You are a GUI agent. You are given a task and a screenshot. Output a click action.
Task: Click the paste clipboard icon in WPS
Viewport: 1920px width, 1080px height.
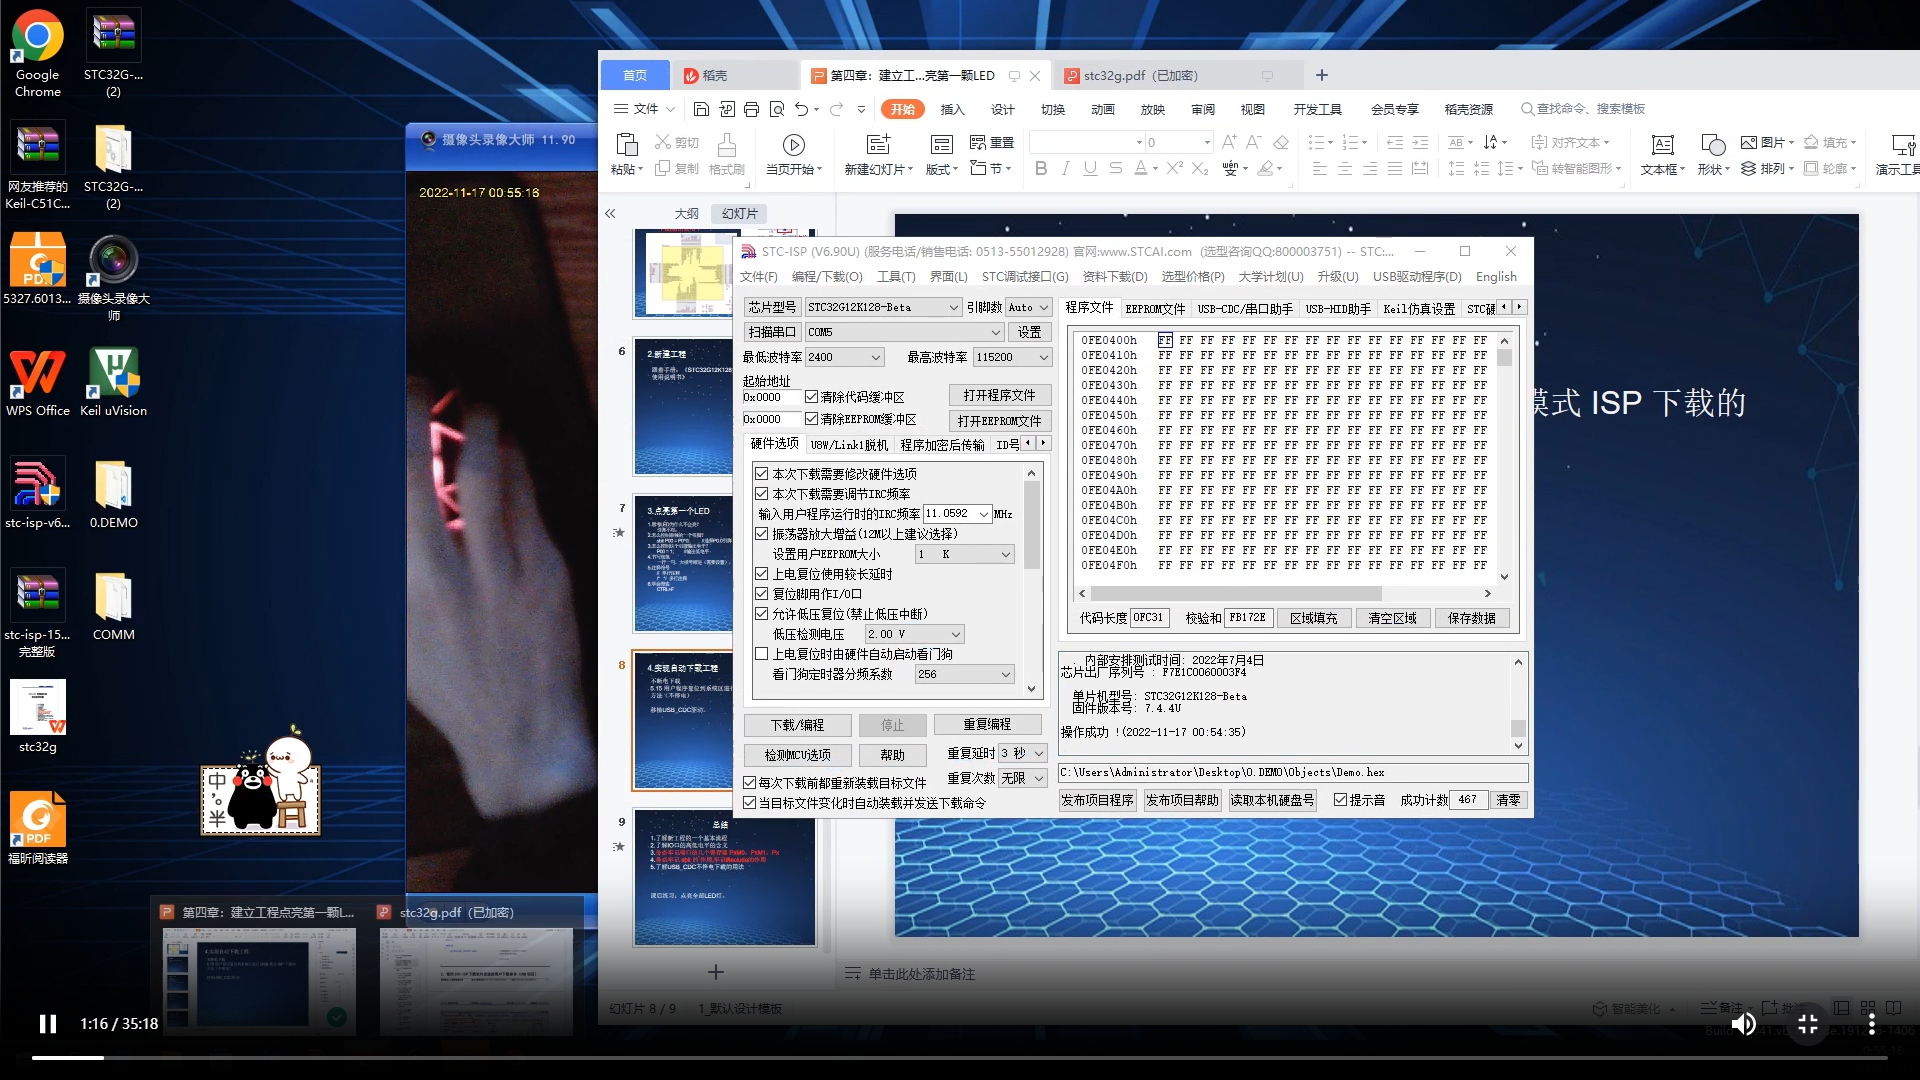tap(627, 145)
